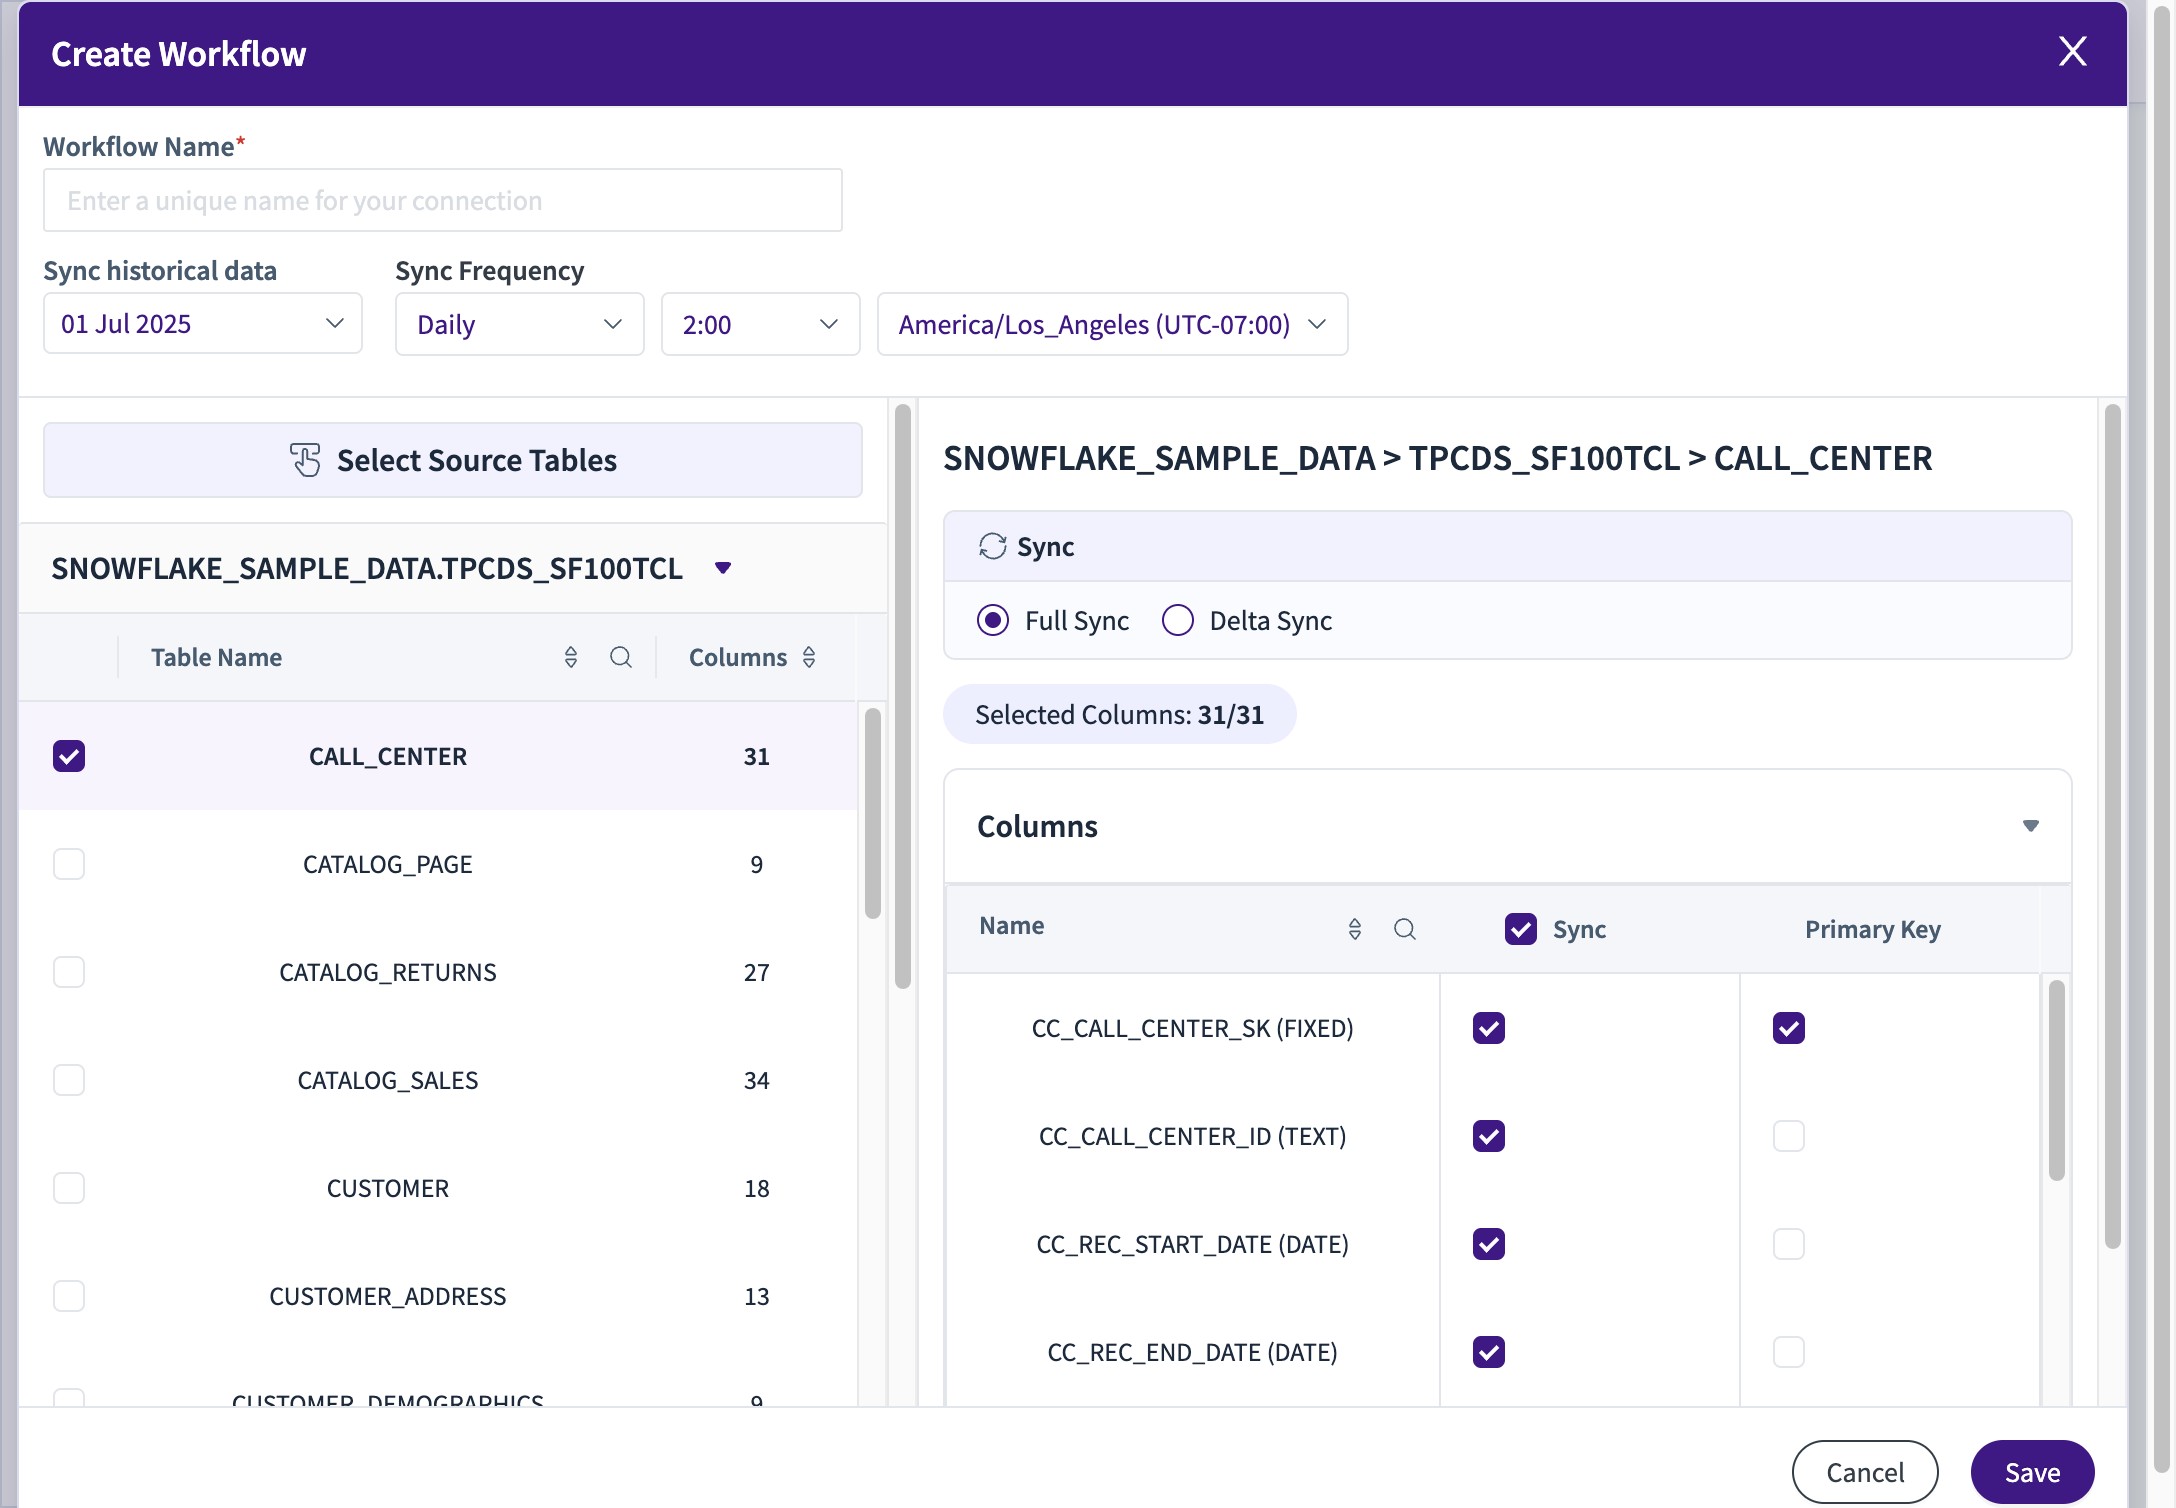Click sort arrows next to Table Name
Screen dimensions: 2176x1508
pyautogui.click(x=571, y=657)
